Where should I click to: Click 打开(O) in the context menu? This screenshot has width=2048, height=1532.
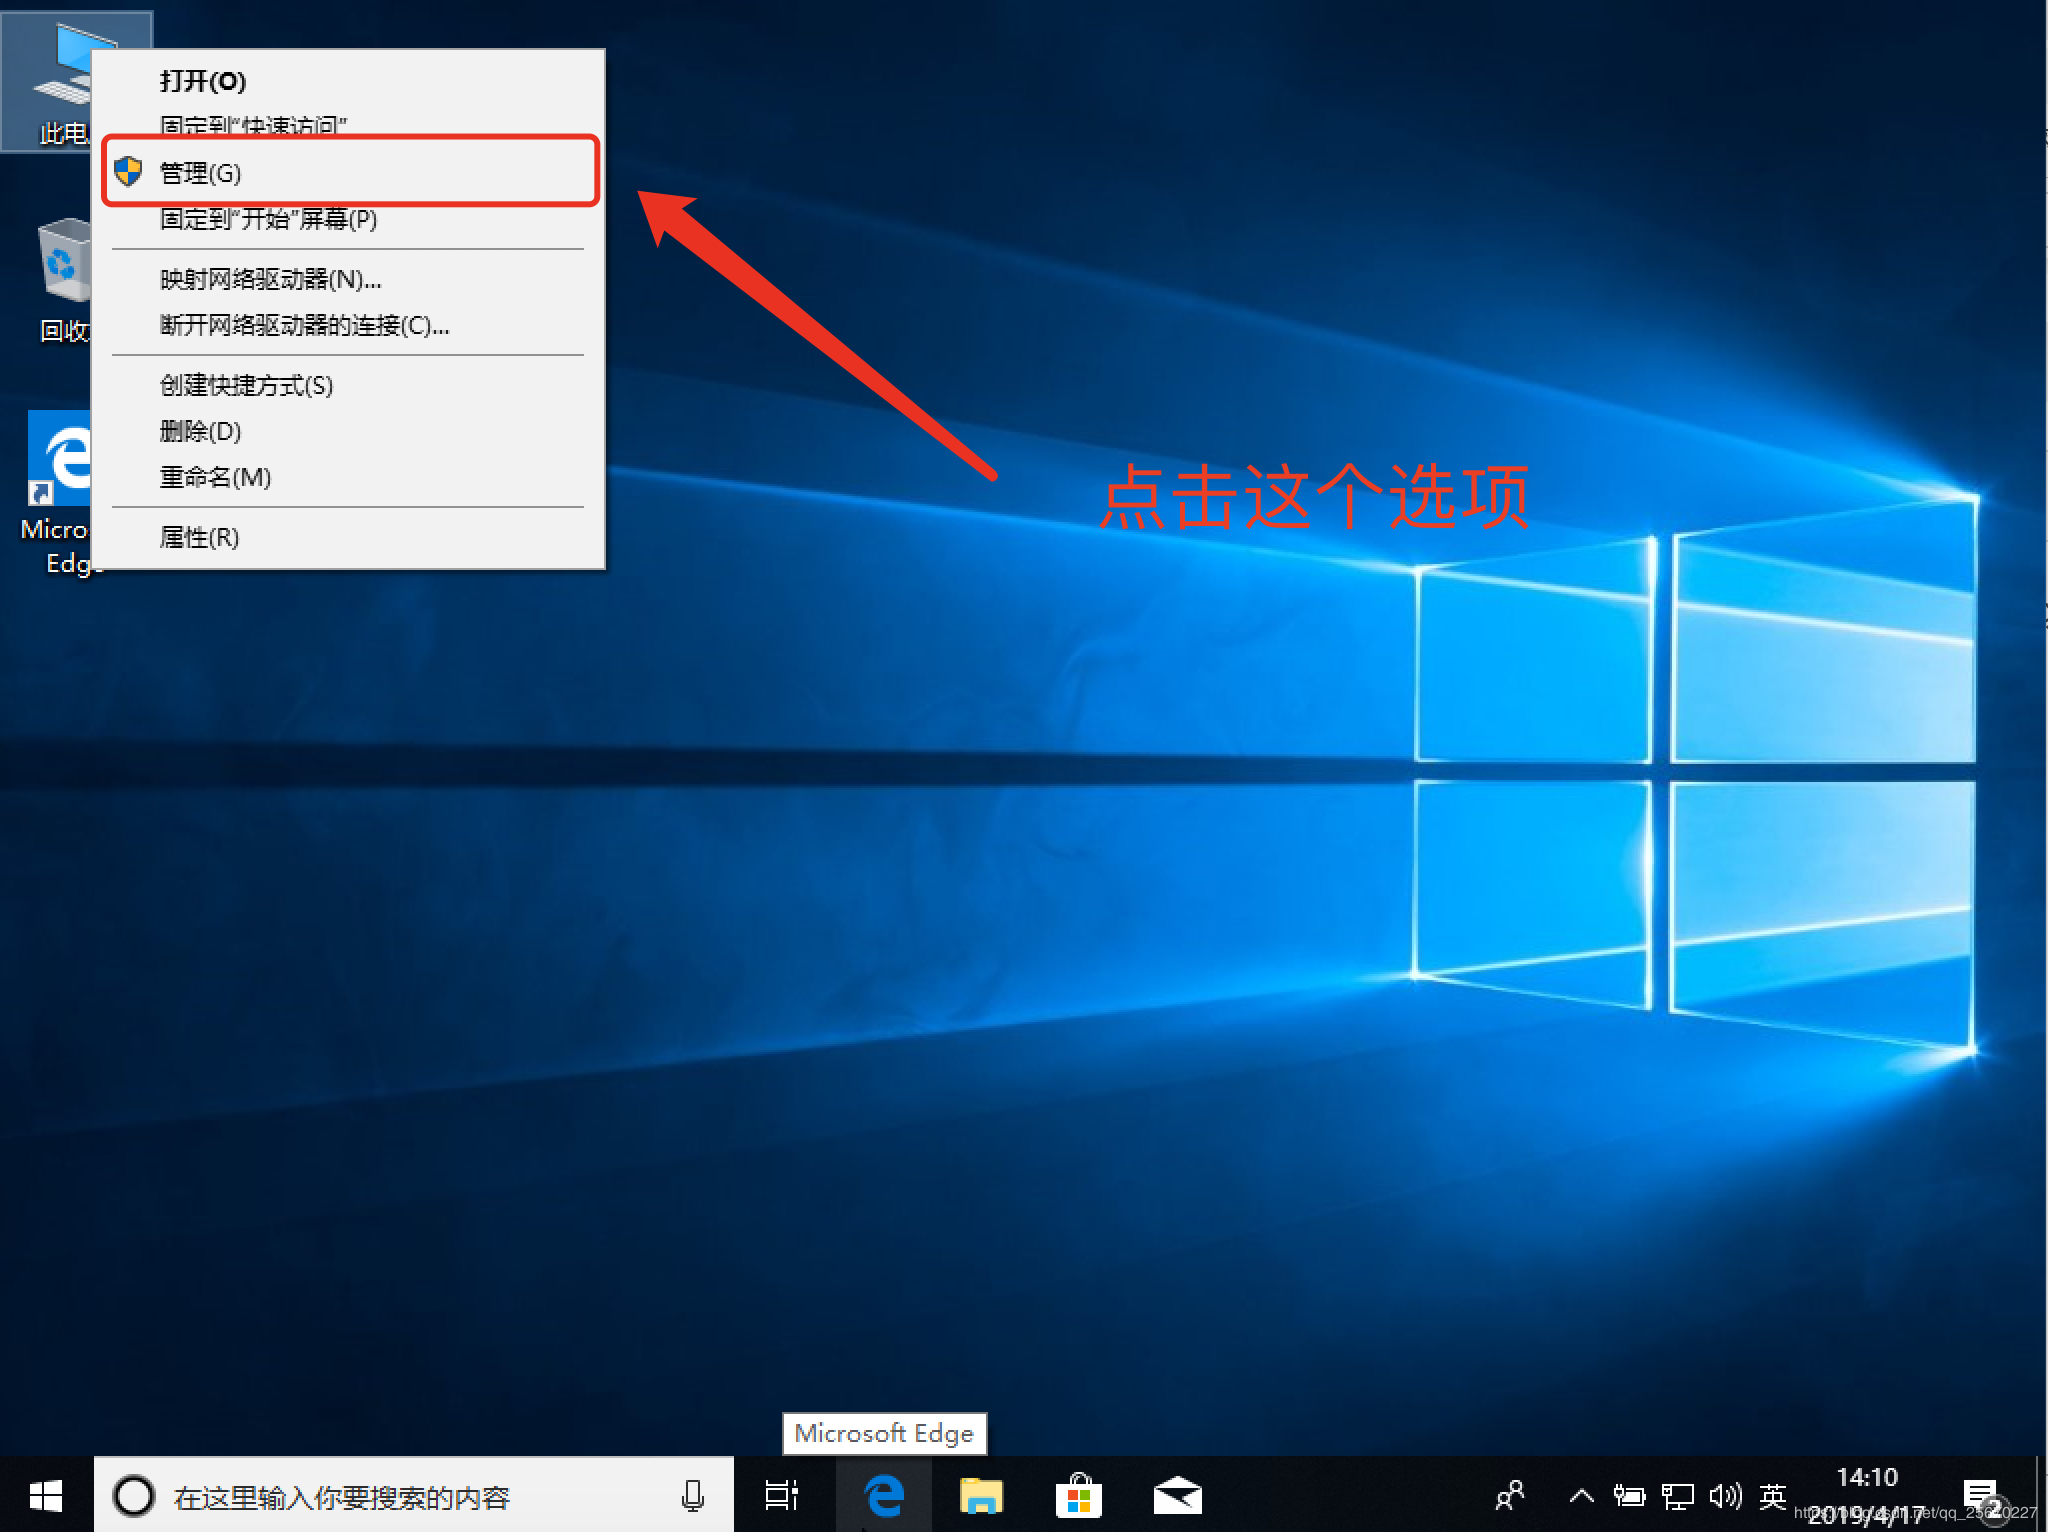pos(203,81)
